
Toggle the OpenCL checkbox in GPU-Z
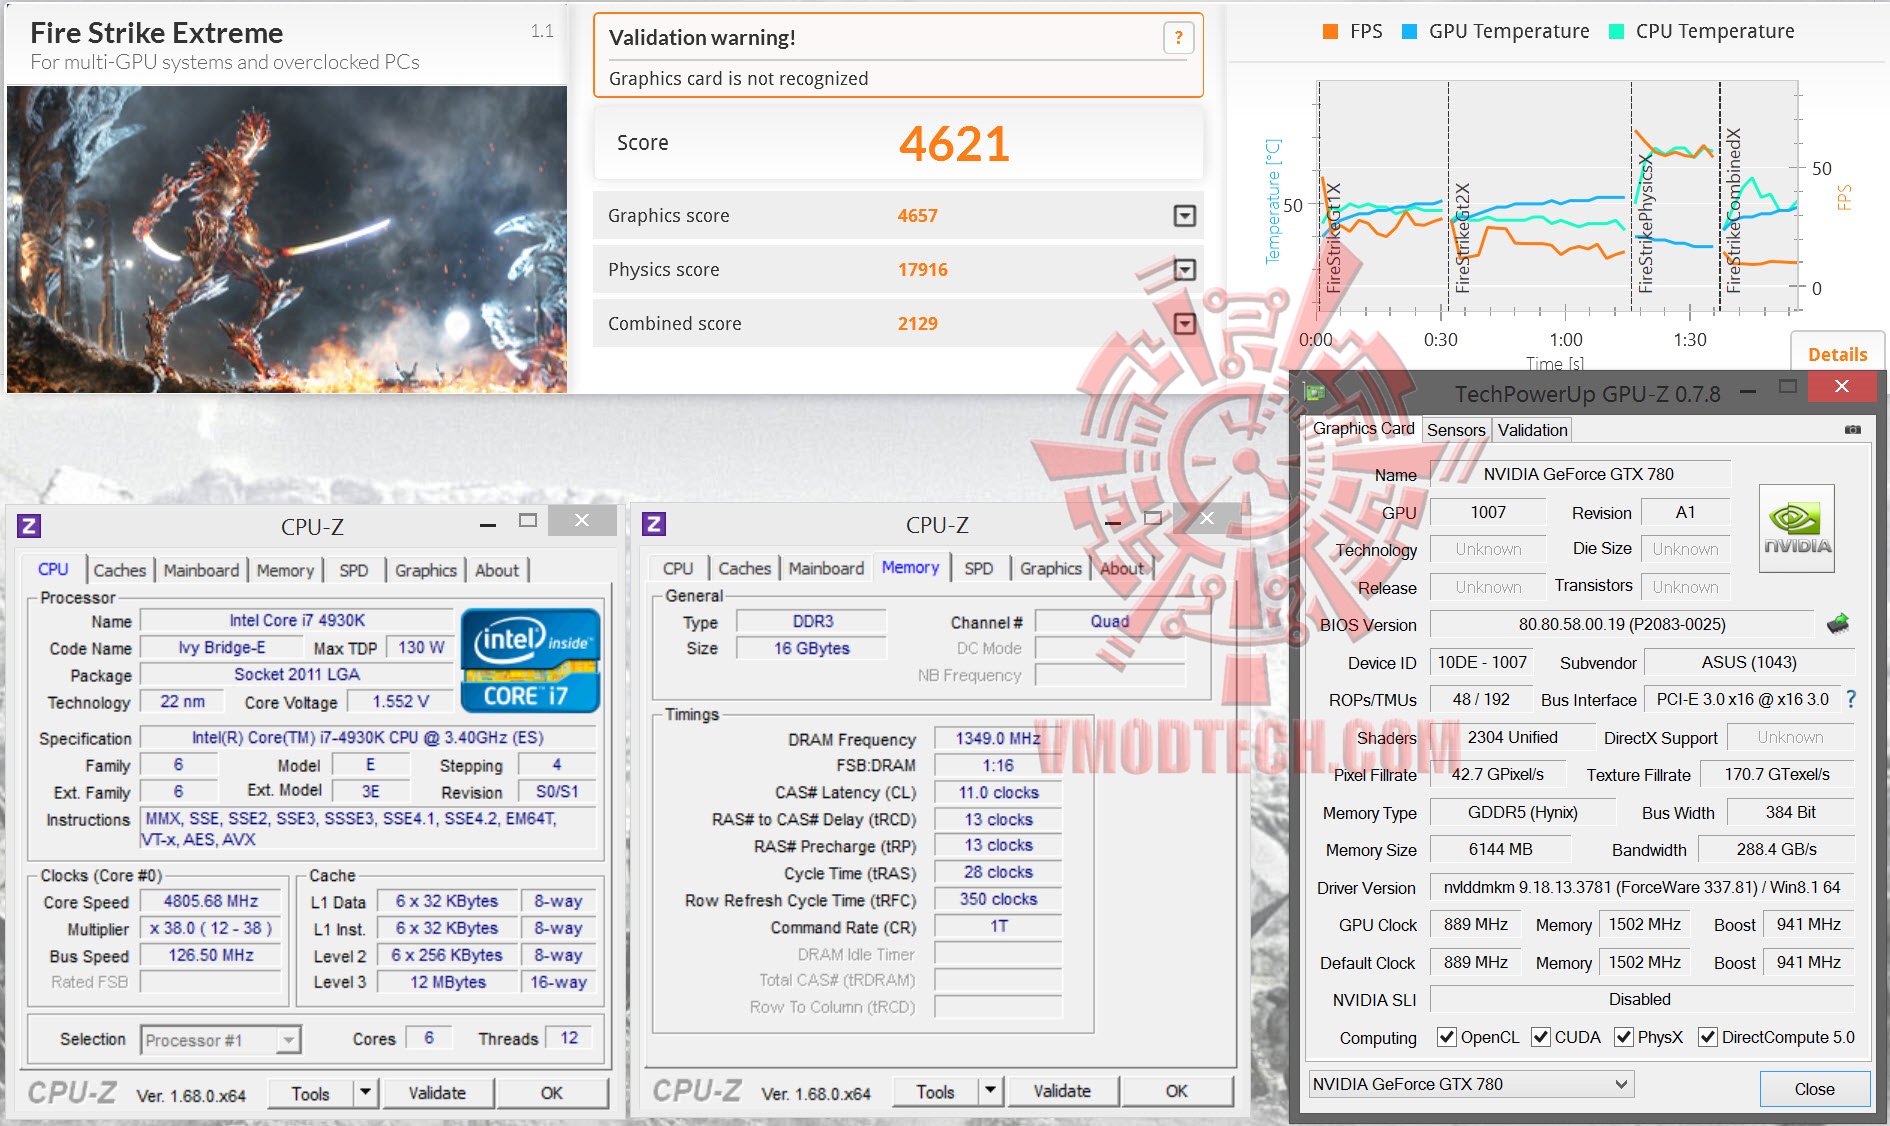(1446, 1037)
